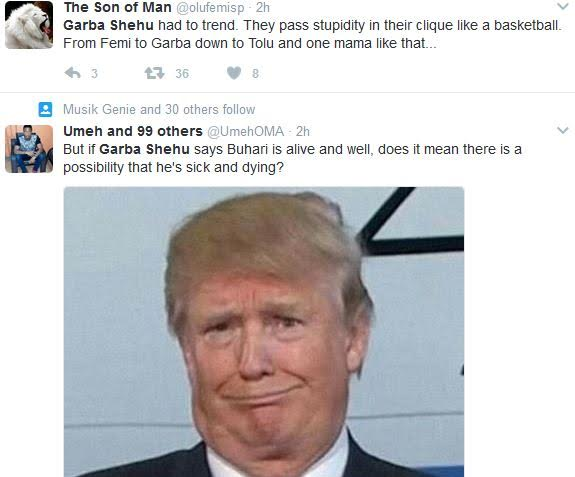Click the reply arrow icon on first tweet
The width and height of the screenshot is (575, 477).
tap(72, 73)
